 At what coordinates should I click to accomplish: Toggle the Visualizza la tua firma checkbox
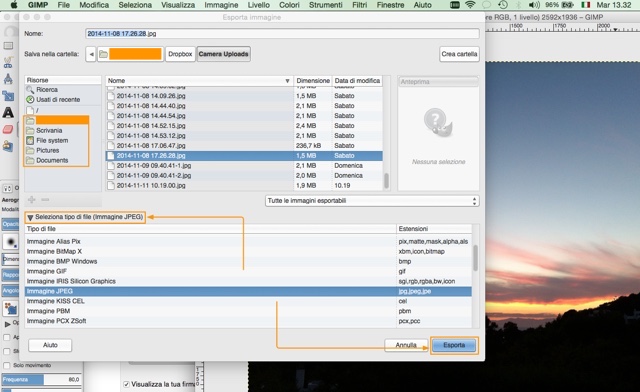click(127, 384)
